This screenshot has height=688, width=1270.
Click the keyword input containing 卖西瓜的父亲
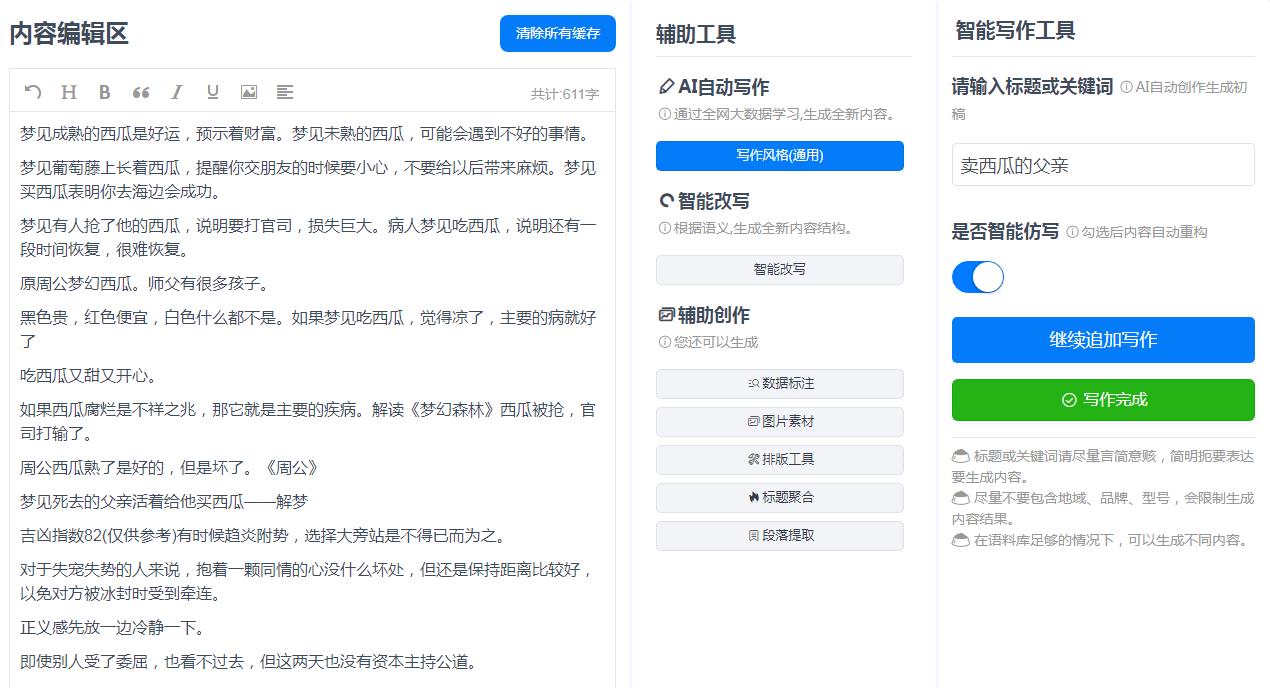point(1103,165)
